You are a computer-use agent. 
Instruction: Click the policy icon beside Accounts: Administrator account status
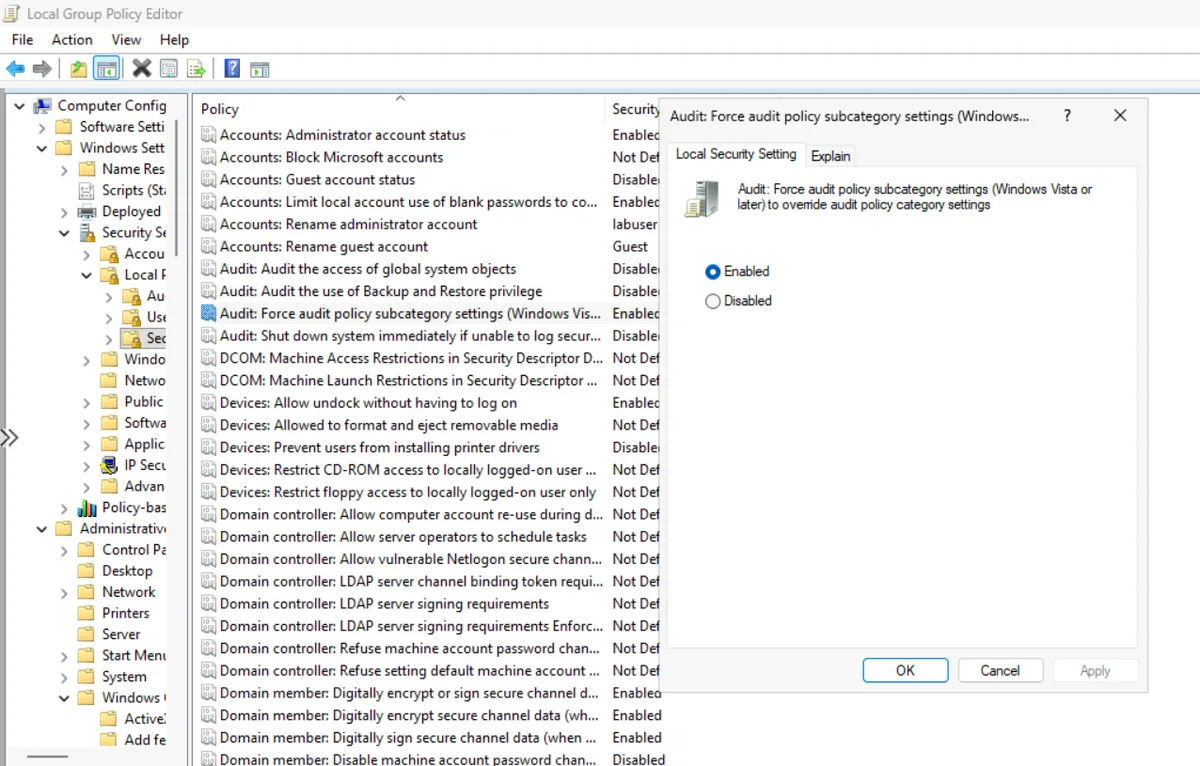(x=208, y=135)
